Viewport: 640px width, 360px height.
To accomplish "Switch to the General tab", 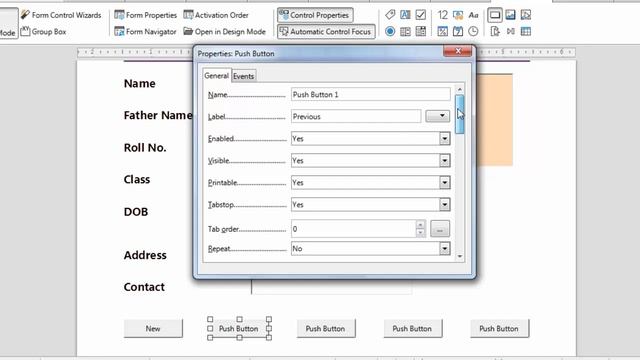I will click(216, 76).
